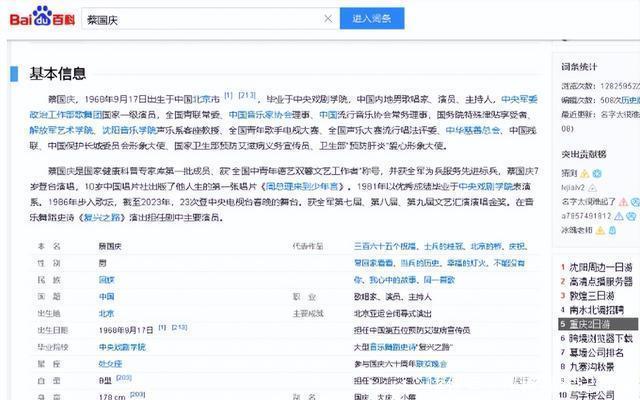Viewport: 640px width, 400px height.
Task: Open hot search item 墓墙公司排名
Action: pos(596,353)
